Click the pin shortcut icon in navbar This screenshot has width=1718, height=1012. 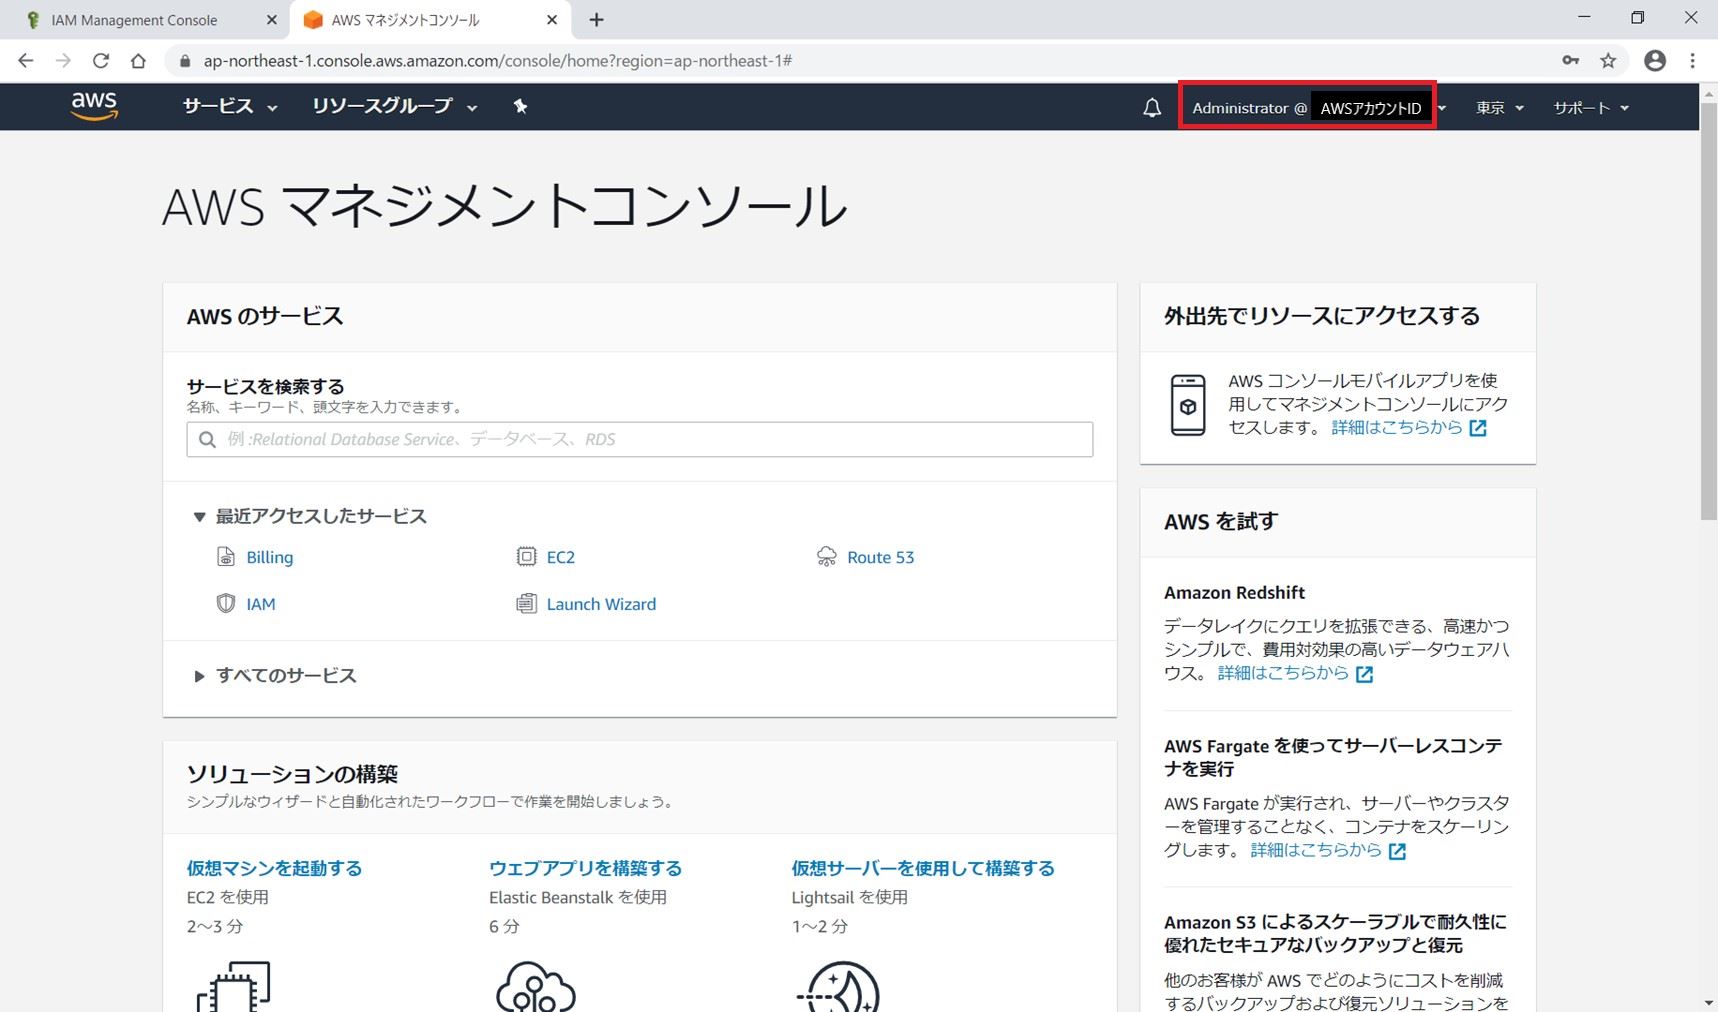tap(520, 106)
